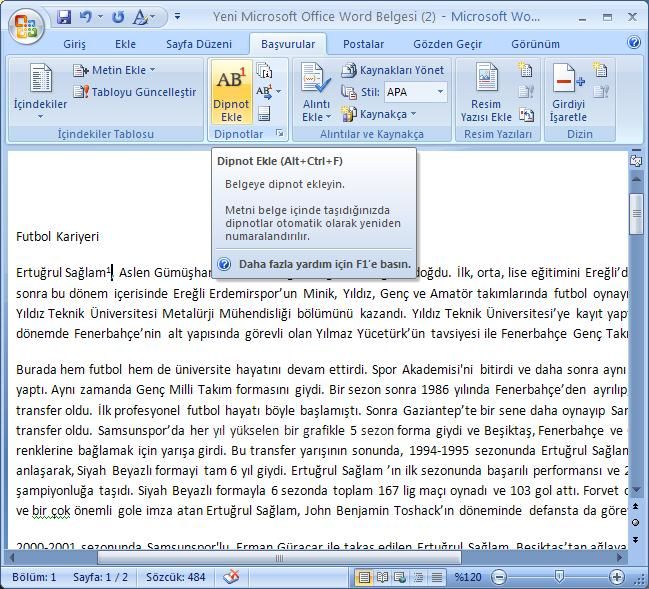Open the Gözden Geçir tab
649x589 pixels.
(447, 44)
